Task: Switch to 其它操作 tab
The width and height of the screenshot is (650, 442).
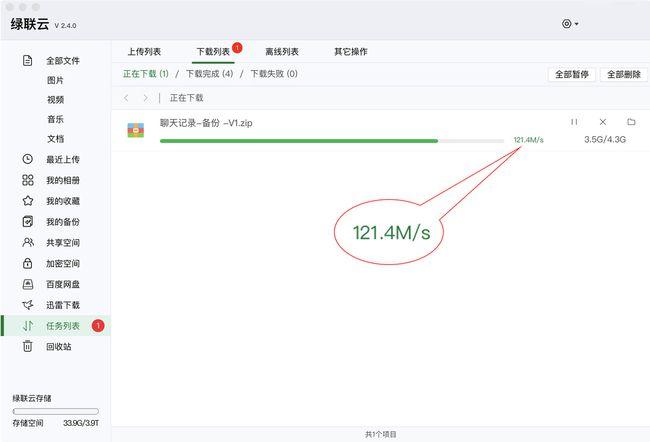Action: (x=351, y=52)
